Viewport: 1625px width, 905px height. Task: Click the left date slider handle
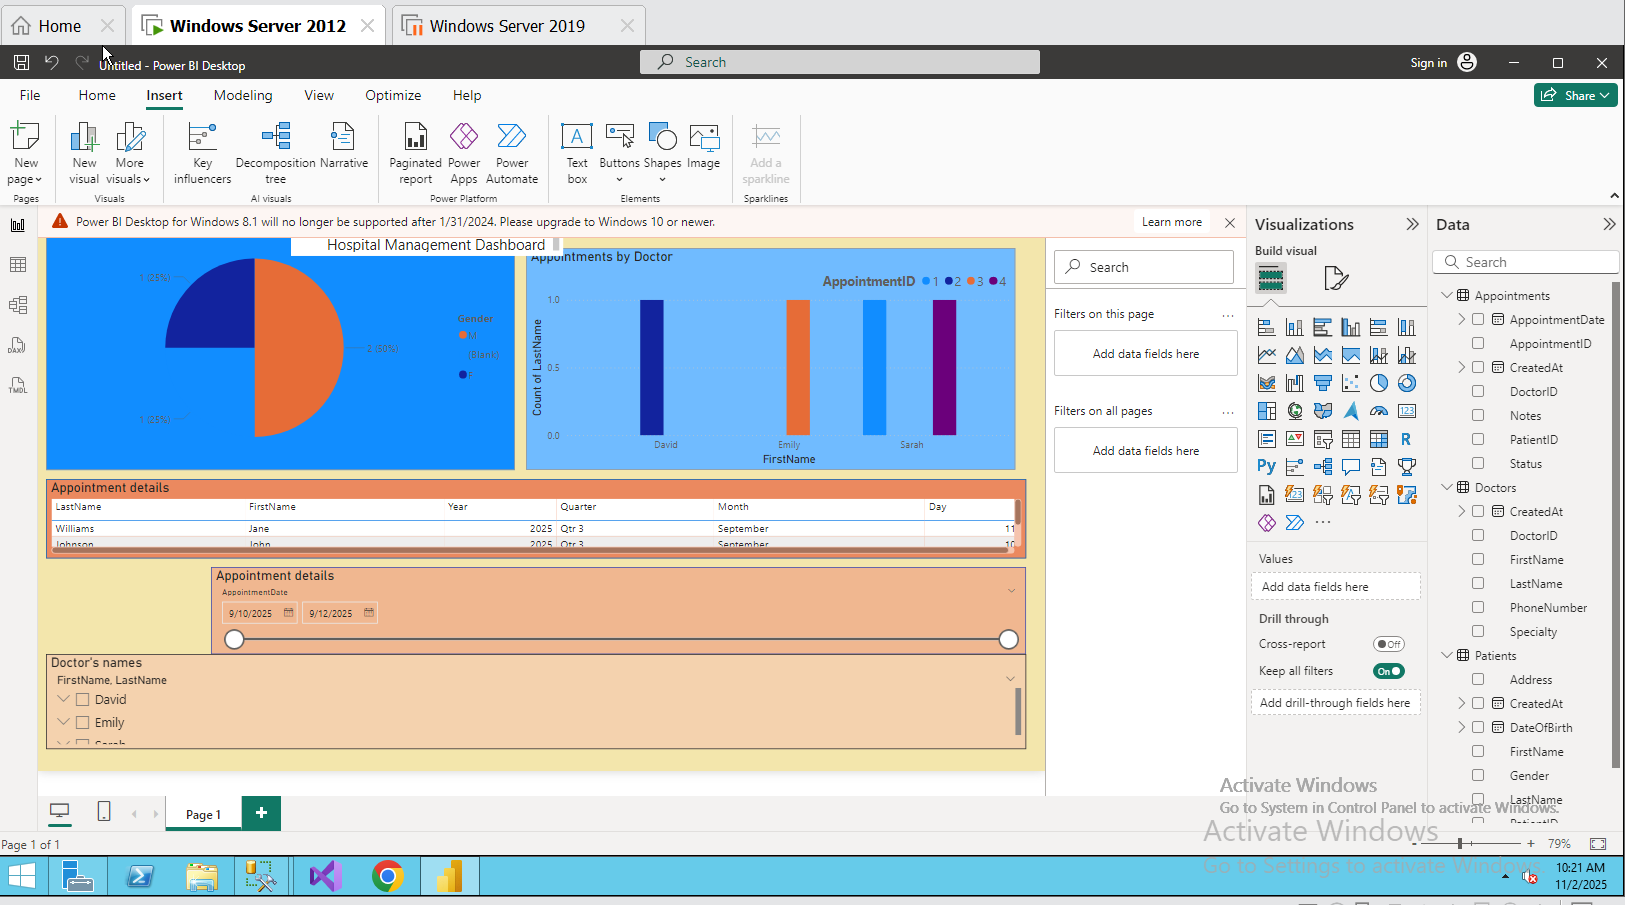coord(235,639)
